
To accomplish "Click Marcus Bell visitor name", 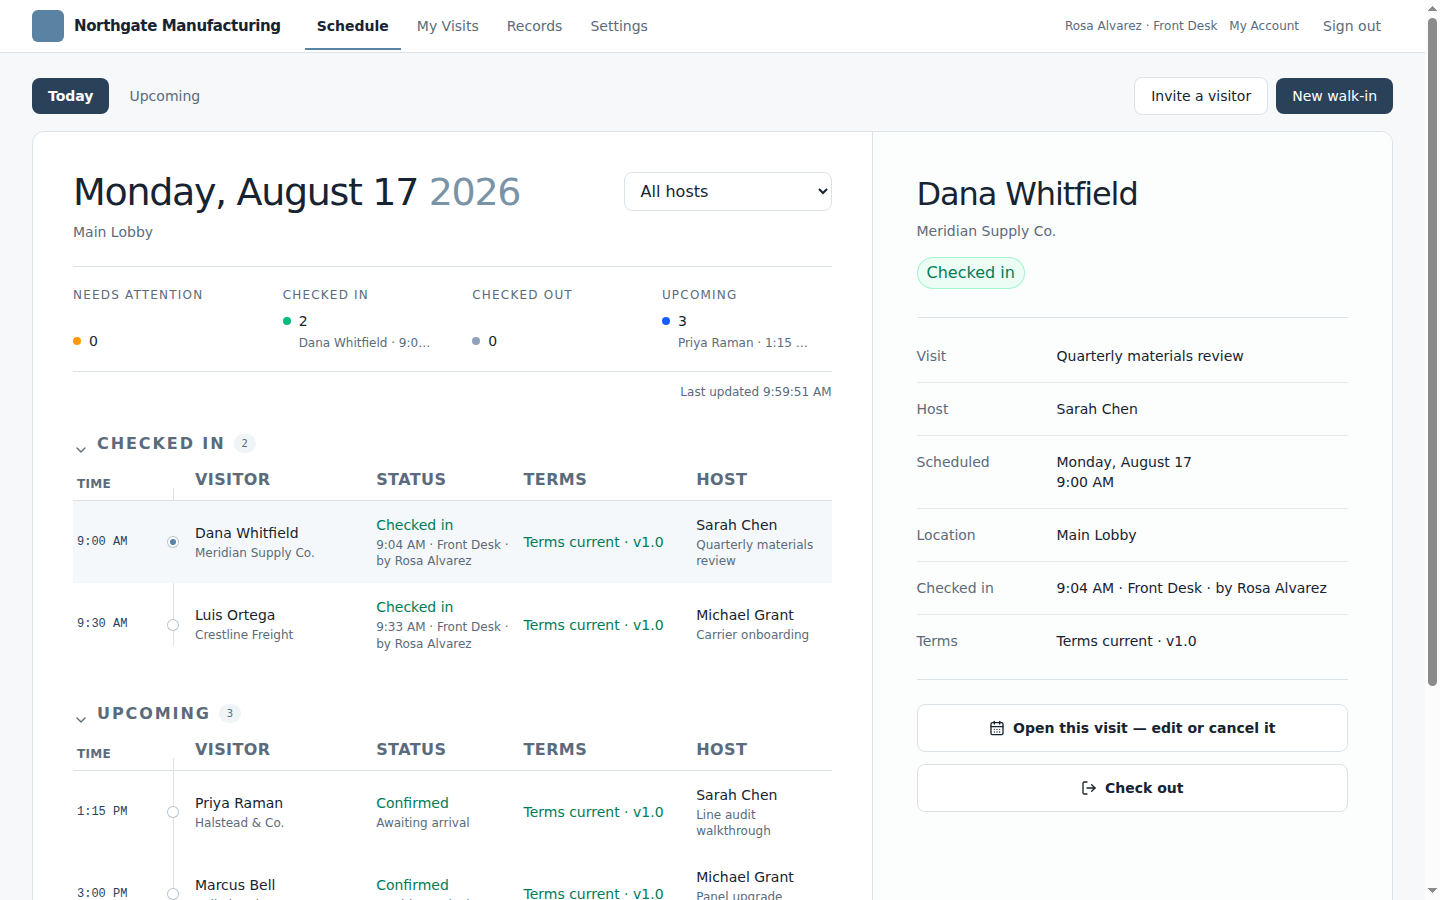I will click(235, 885).
